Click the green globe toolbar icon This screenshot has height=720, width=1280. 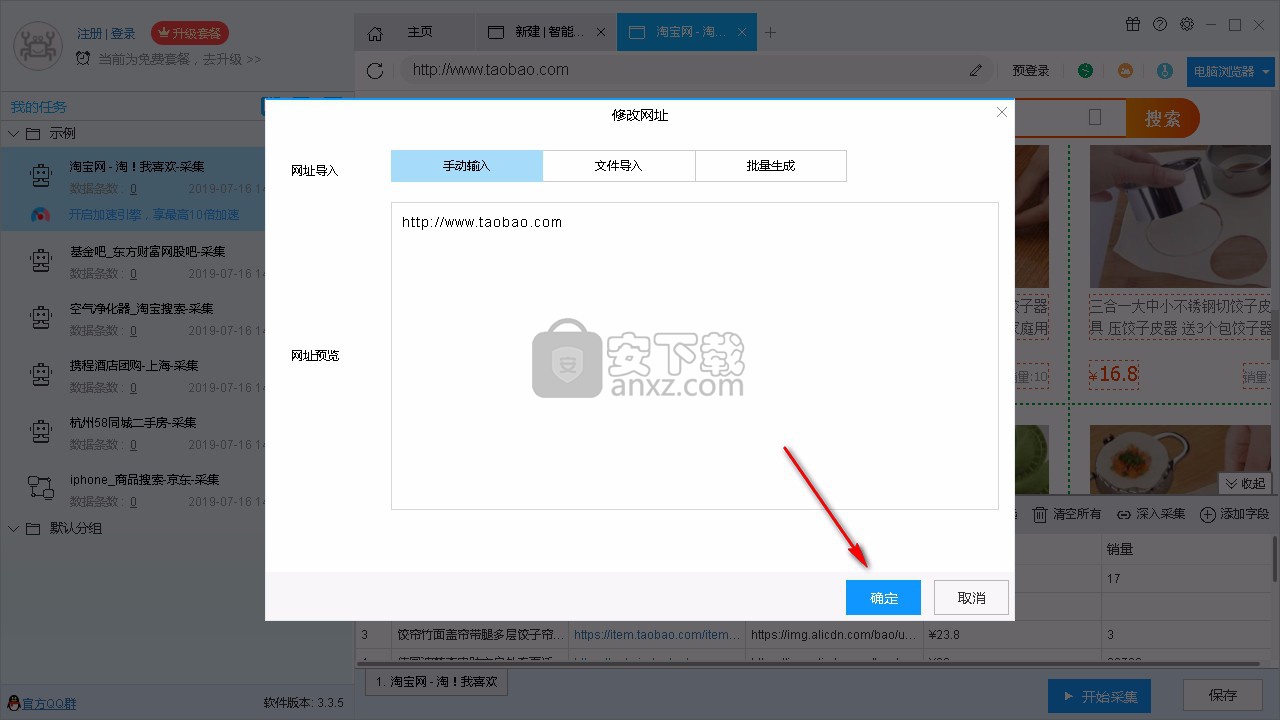tap(1085, 71)
